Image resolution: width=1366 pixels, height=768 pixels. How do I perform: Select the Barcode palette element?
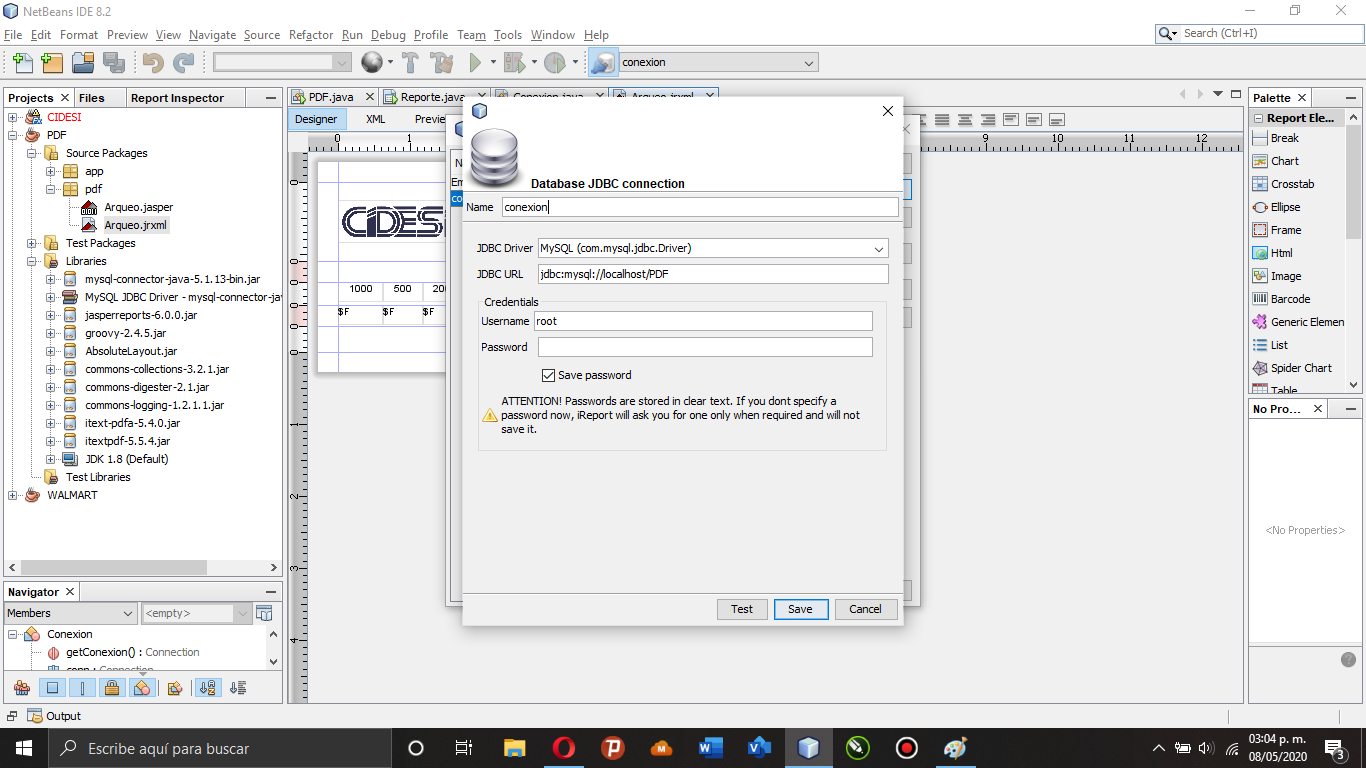[1281, 299]
